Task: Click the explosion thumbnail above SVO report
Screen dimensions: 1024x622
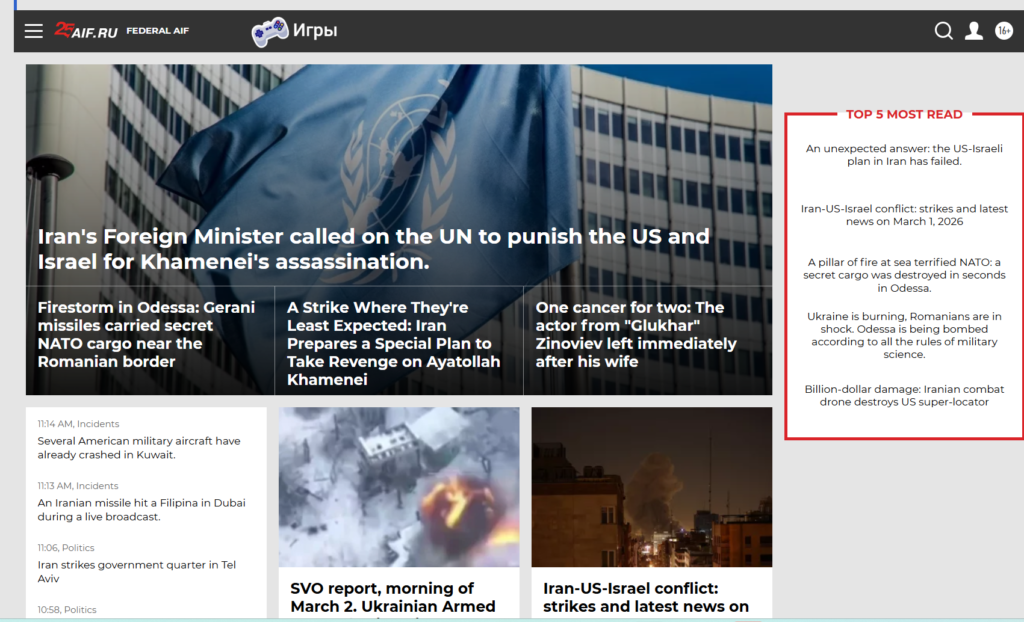Action: pos(399,487)
